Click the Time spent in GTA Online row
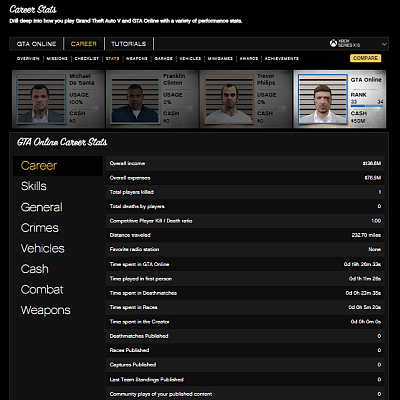This screenshot has width=400, height=400. click(245, 264)
